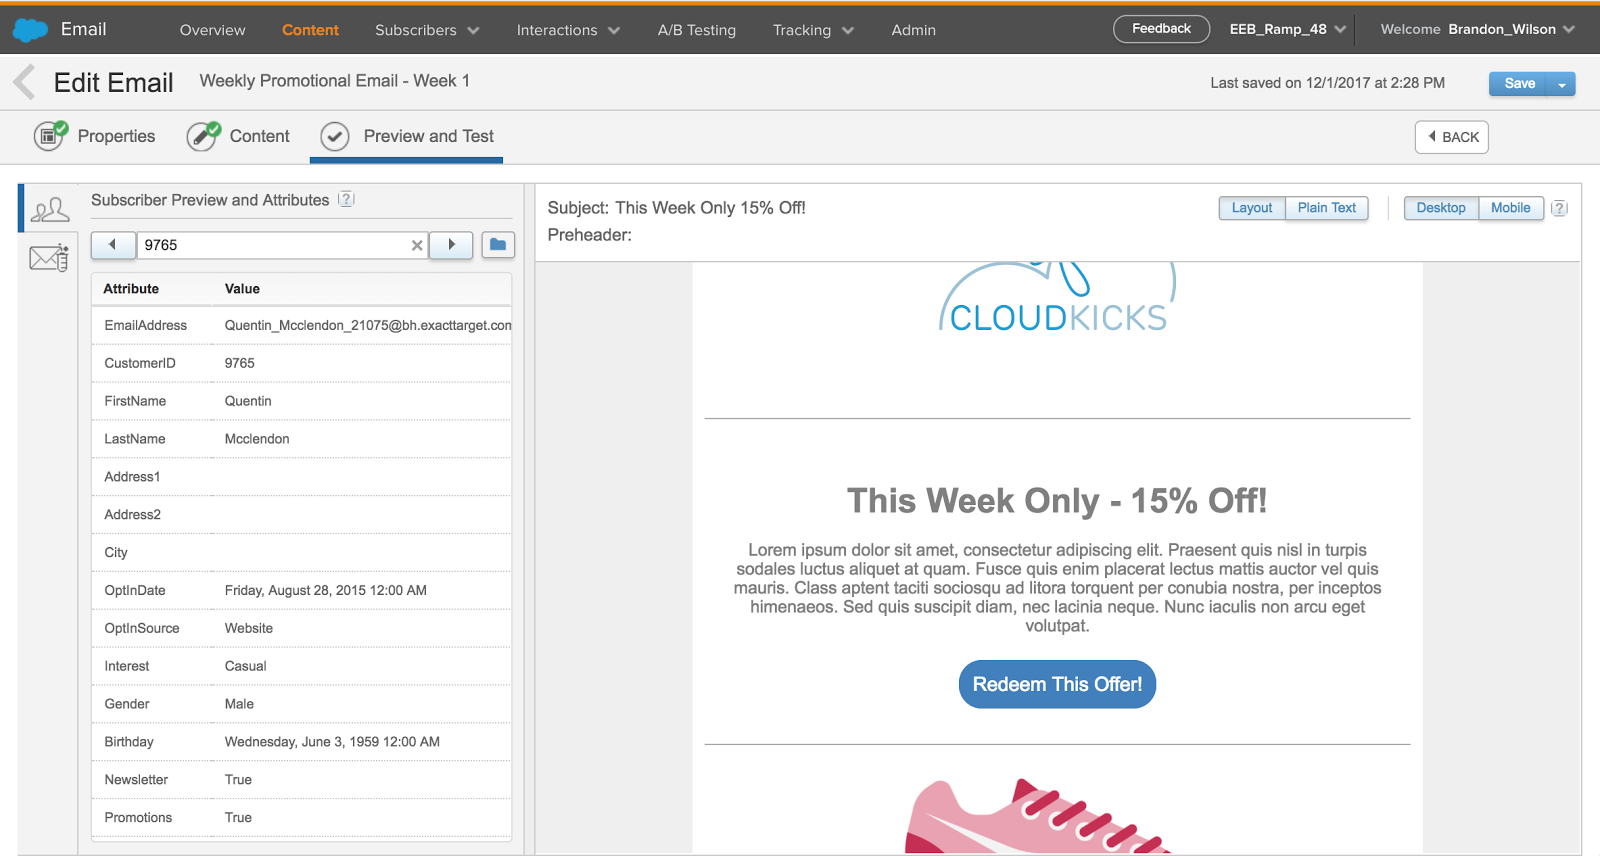Click the Attribute column header

[131, 289]
